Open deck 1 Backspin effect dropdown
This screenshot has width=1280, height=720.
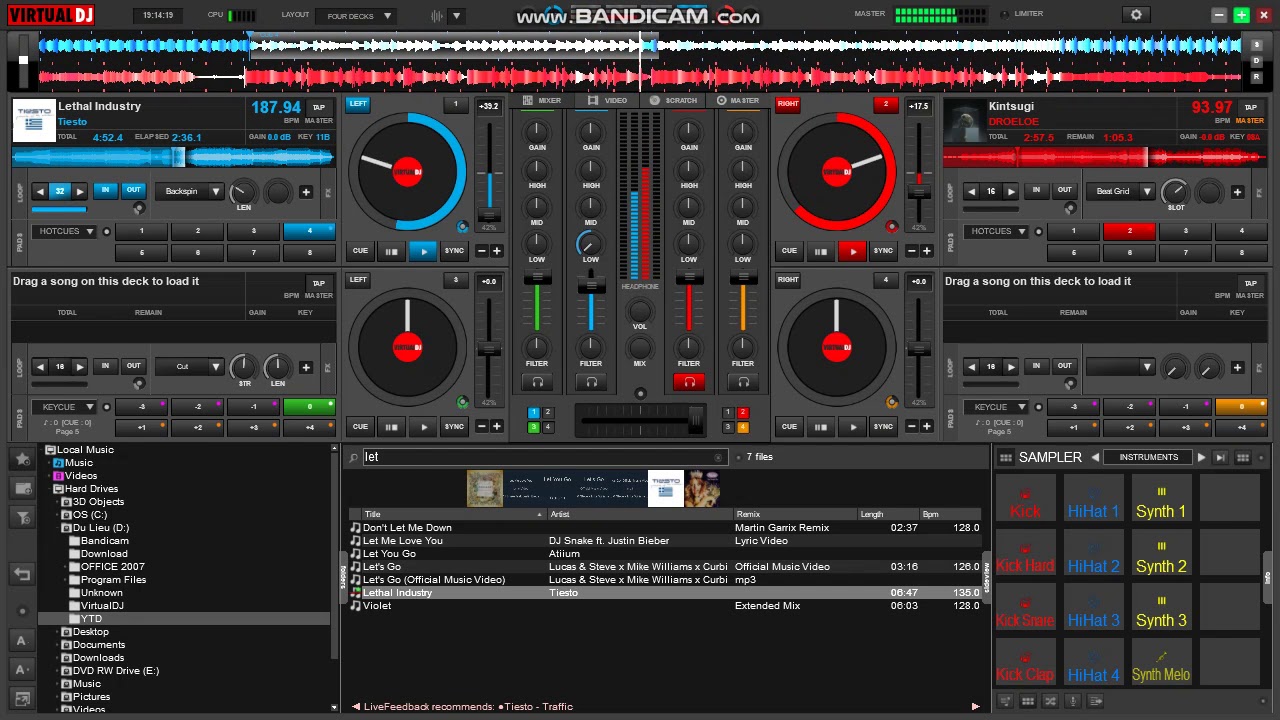(189, 191)
